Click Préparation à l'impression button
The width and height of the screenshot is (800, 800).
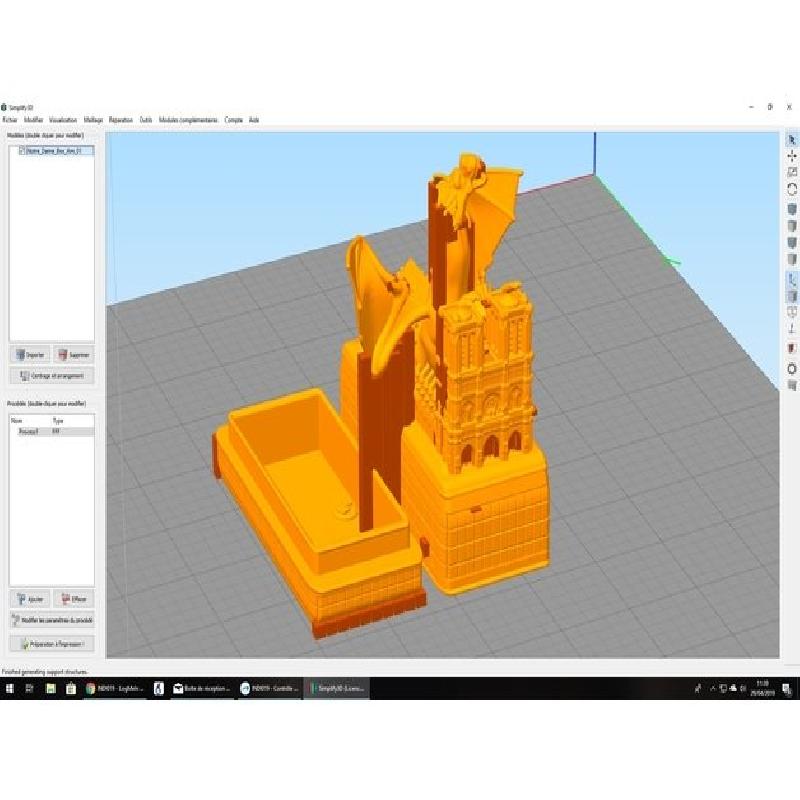(52, 644)
